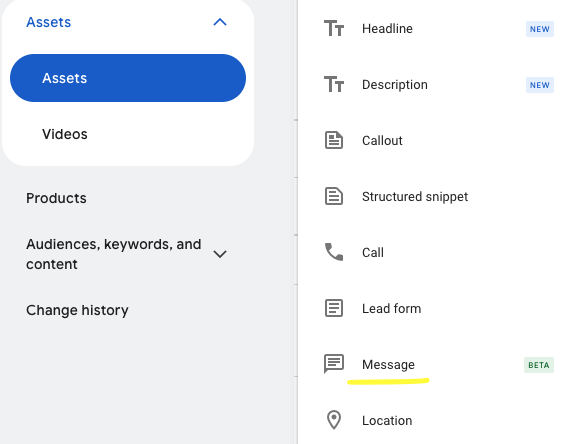The width and height of the screenshot is (578, 444).
Task: Click the Lead form icon
Action: point(334,308)
